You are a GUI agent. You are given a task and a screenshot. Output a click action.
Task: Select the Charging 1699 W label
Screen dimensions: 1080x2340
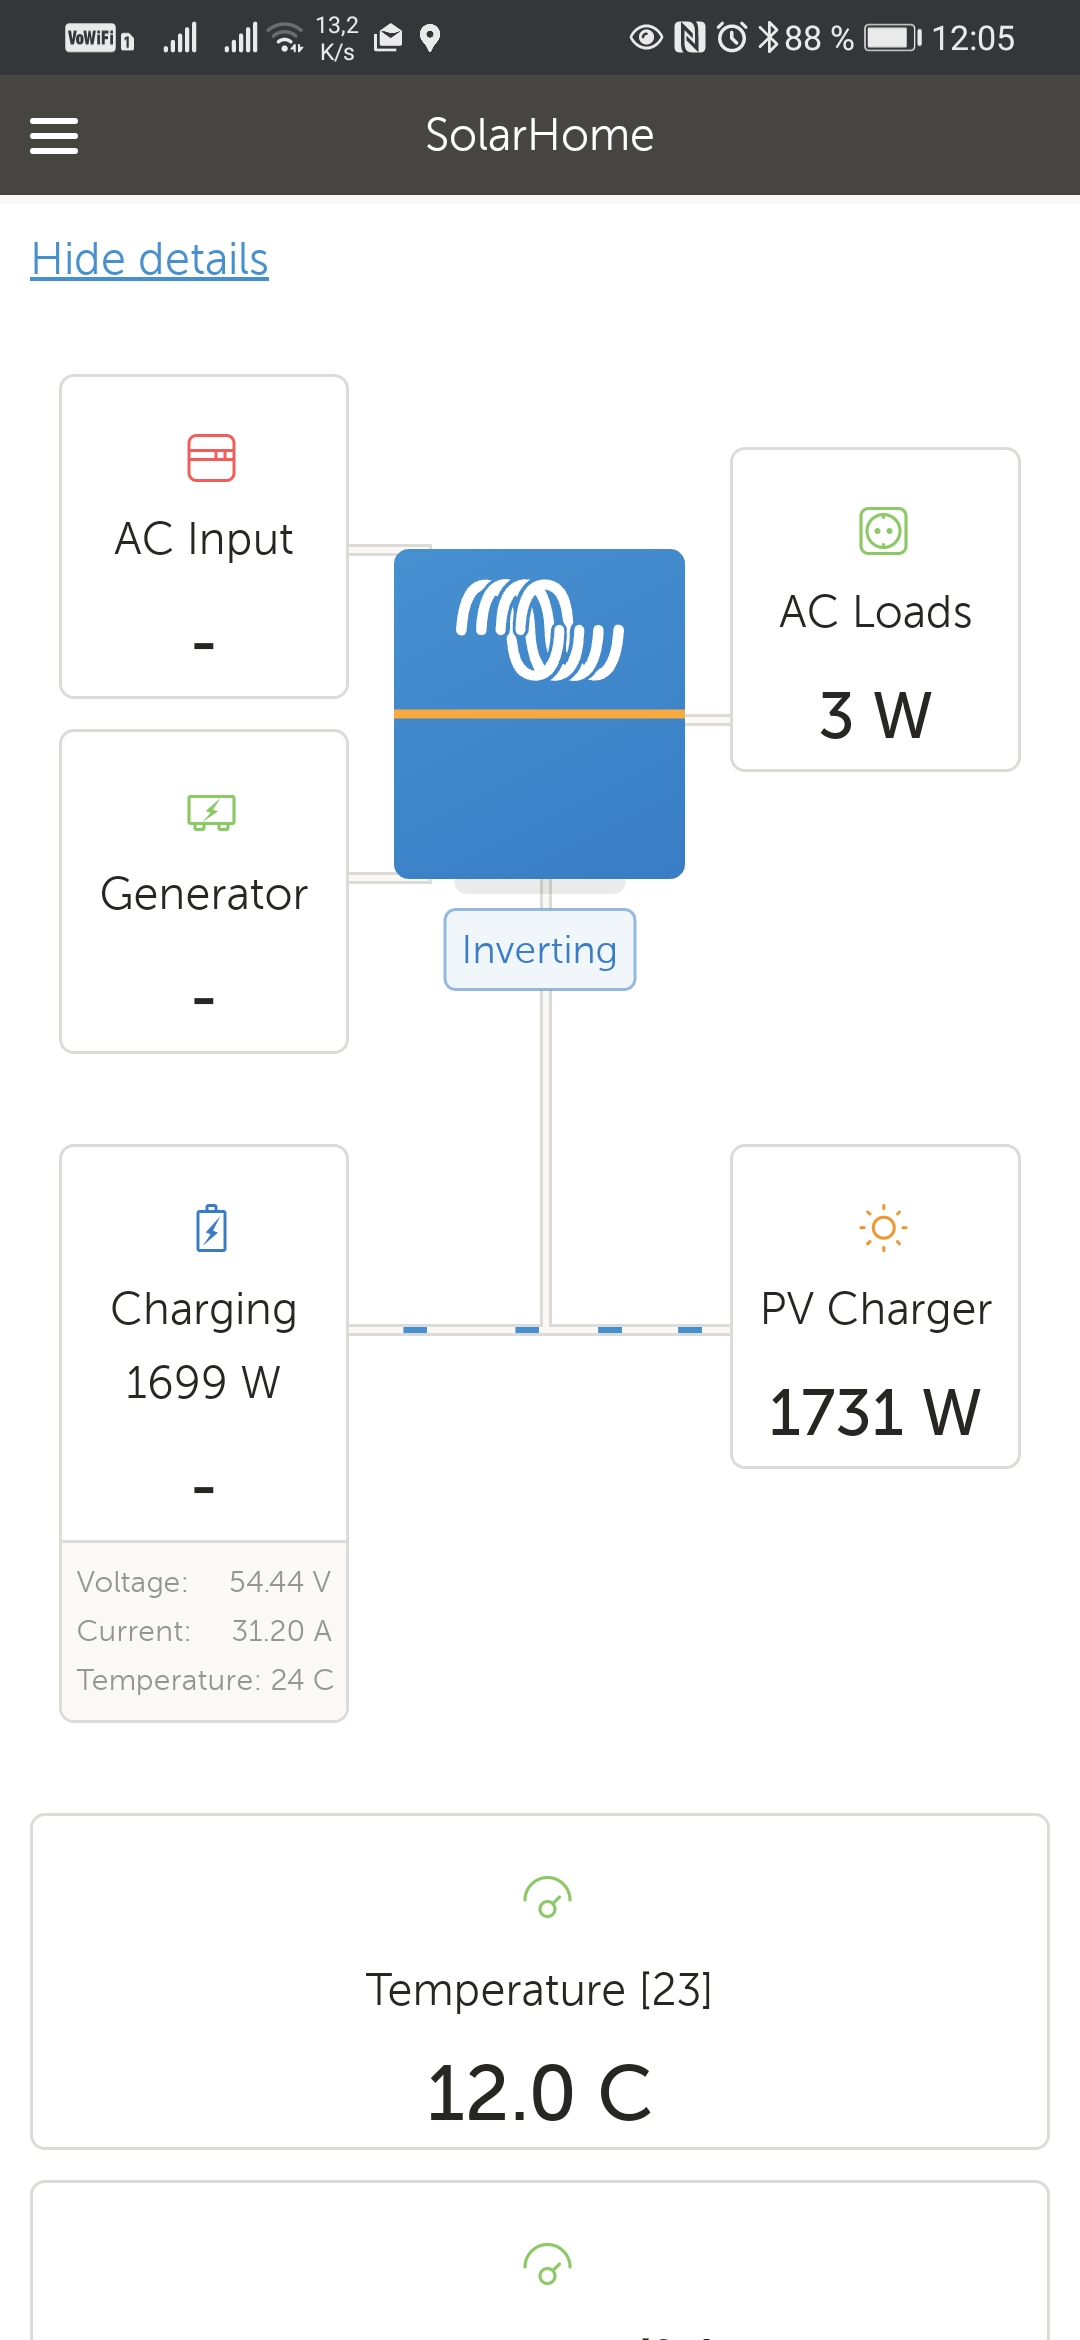pyautogui.click(x=203, y=1345)
